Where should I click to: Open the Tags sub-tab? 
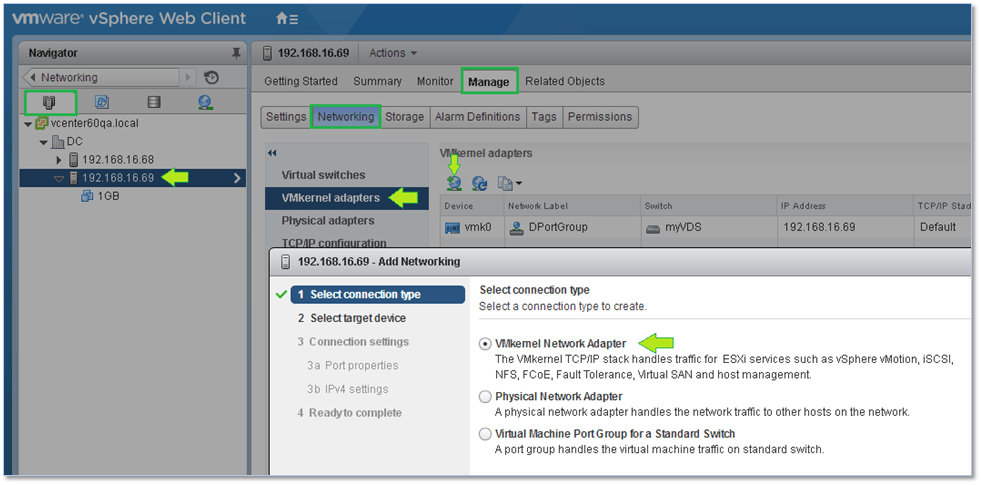(544, 117)
